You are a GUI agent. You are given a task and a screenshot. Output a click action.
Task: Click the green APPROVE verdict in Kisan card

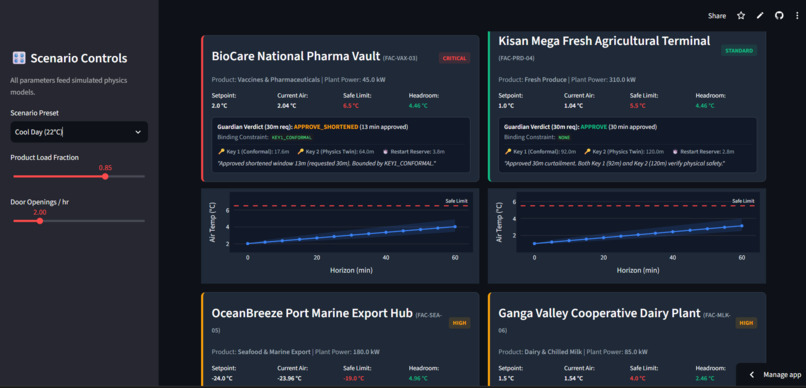(x=595, y=127)
